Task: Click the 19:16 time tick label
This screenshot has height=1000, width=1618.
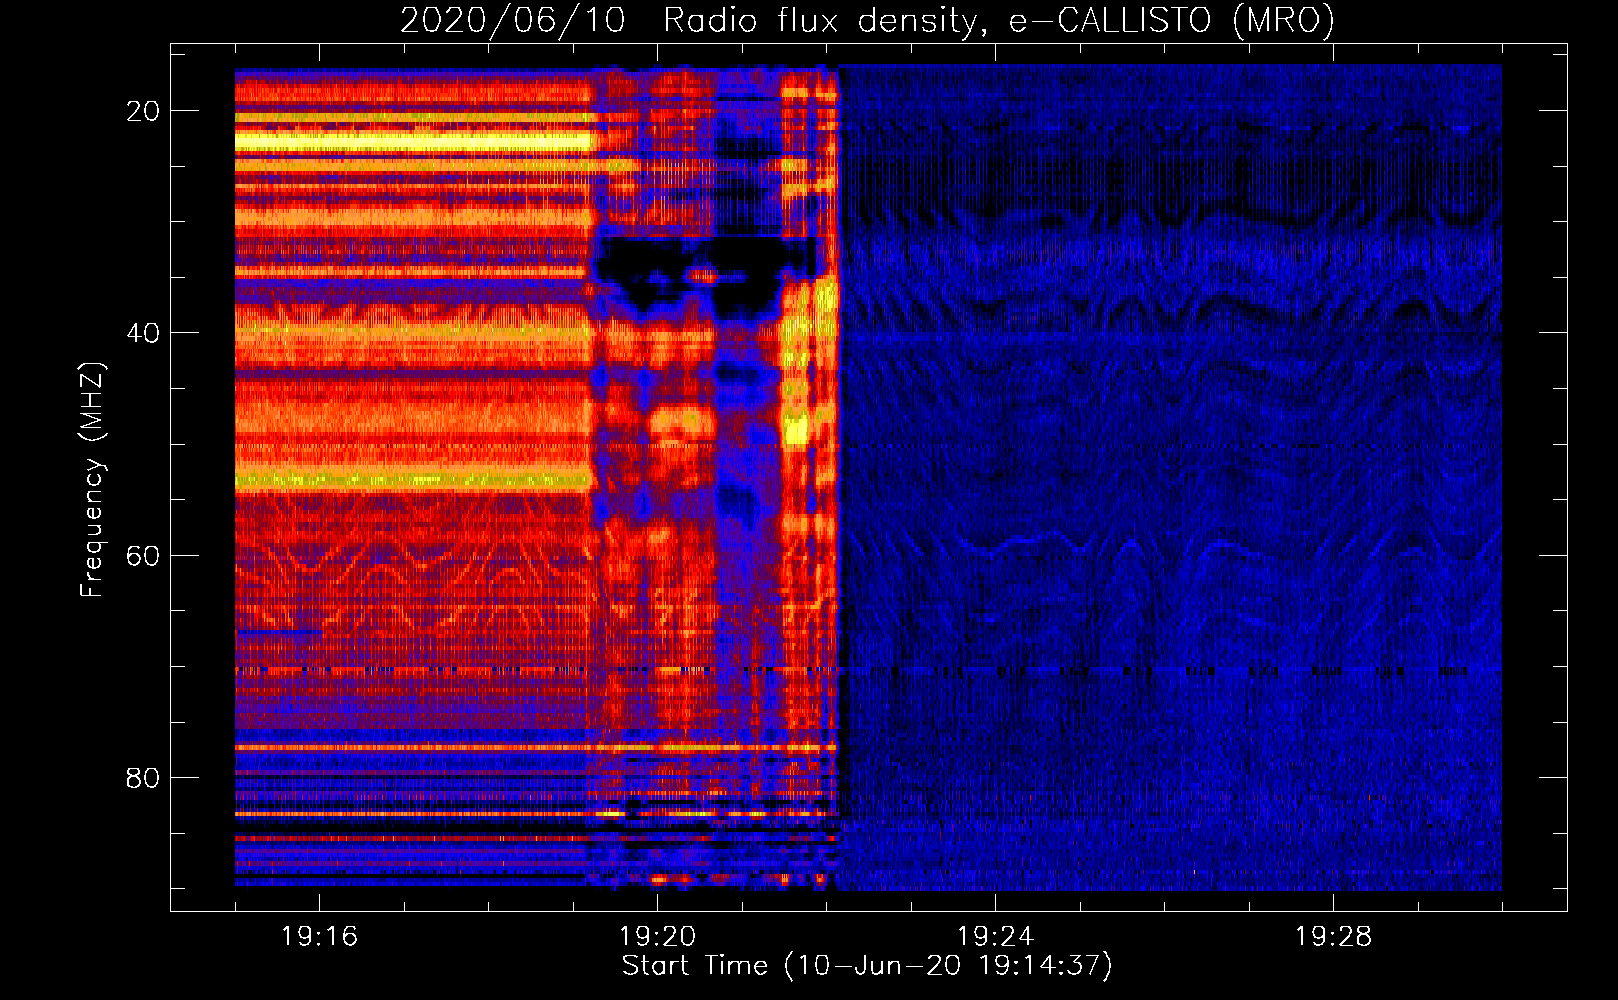Action: tap(319, 937)
